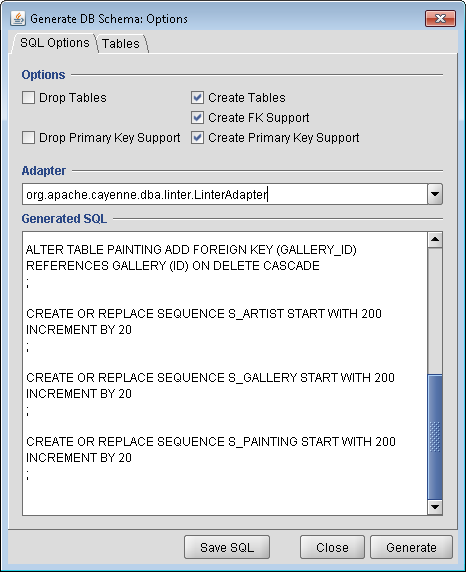Click the Save SQL button
The height and width of the screenshot is (572, 466).
click(x=227, y=547)
